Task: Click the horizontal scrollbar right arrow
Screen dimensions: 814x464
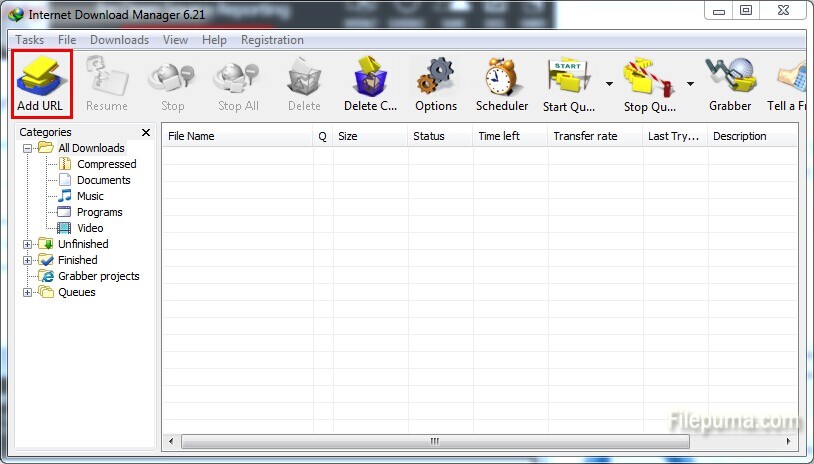Action: pyautogui.click(x=790, y=440)
